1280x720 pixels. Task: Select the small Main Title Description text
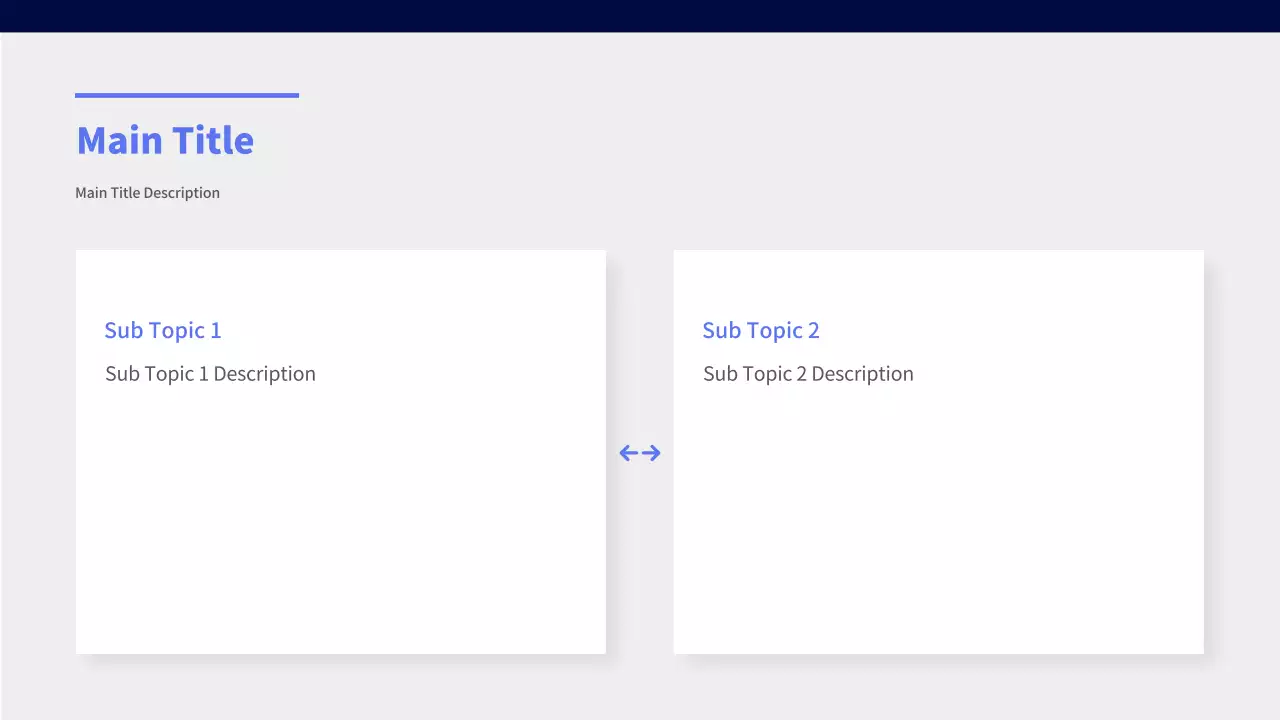pyautogui.click(x=147, y=193)
